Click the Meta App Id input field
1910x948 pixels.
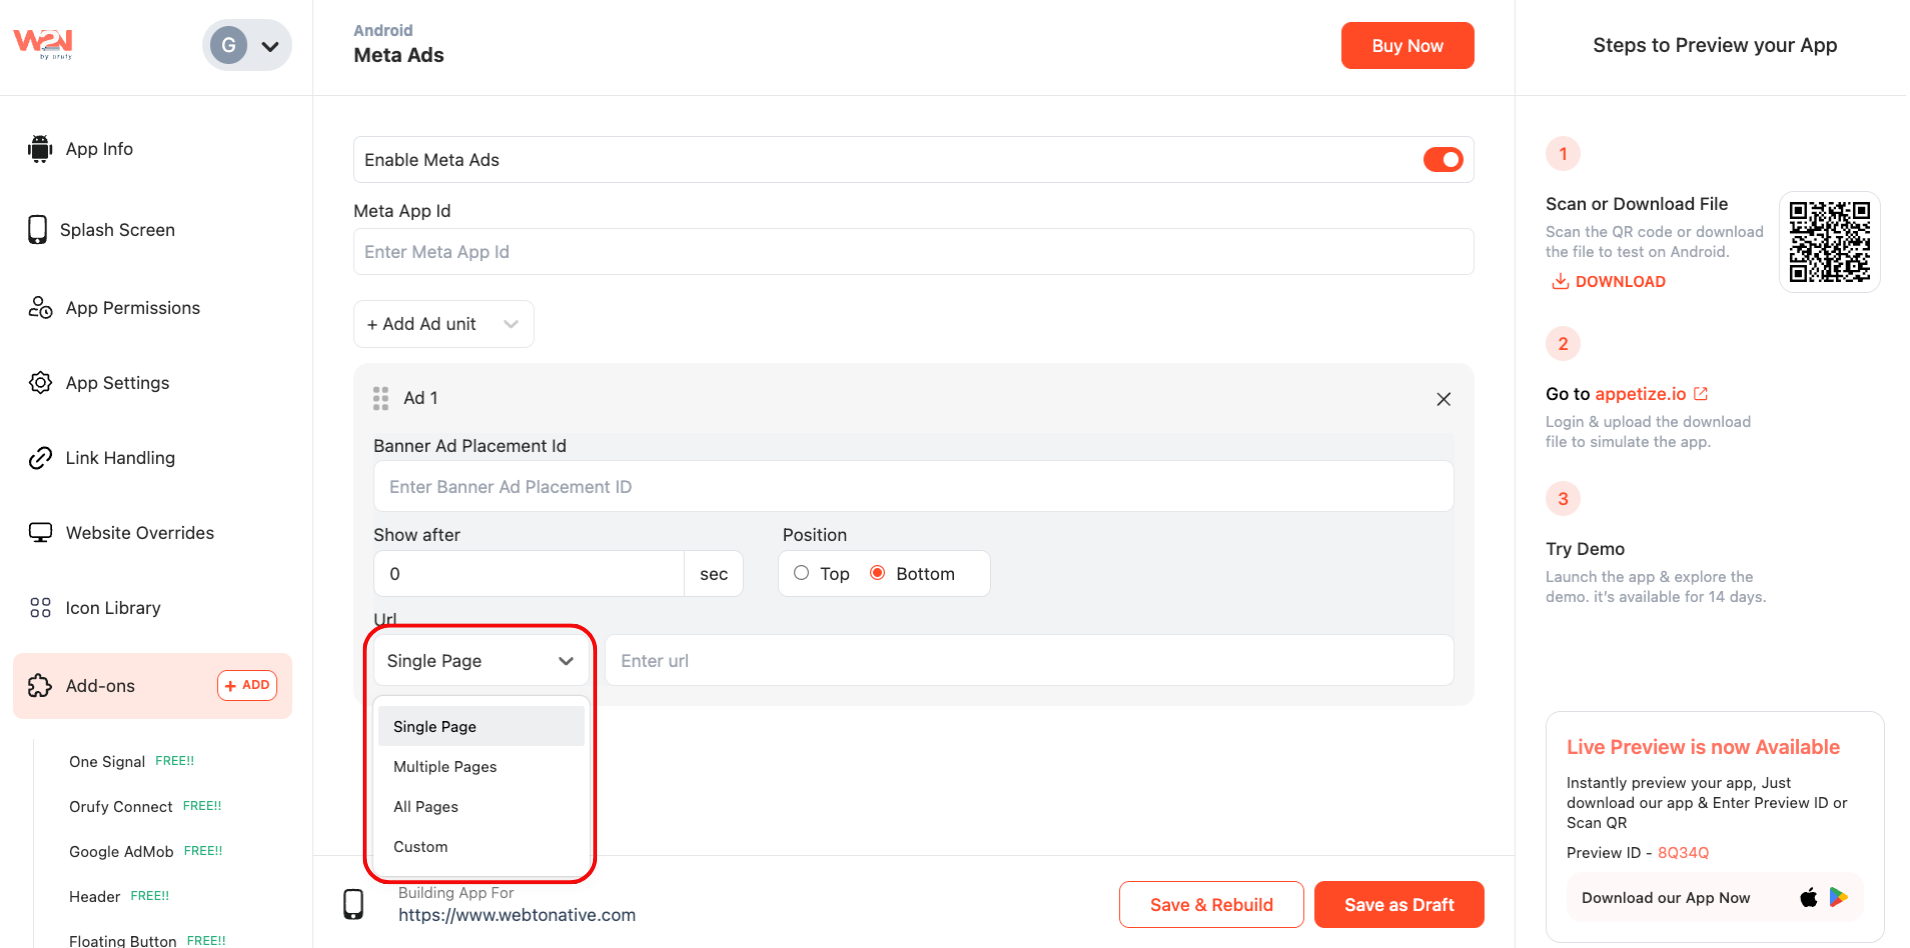913,252
